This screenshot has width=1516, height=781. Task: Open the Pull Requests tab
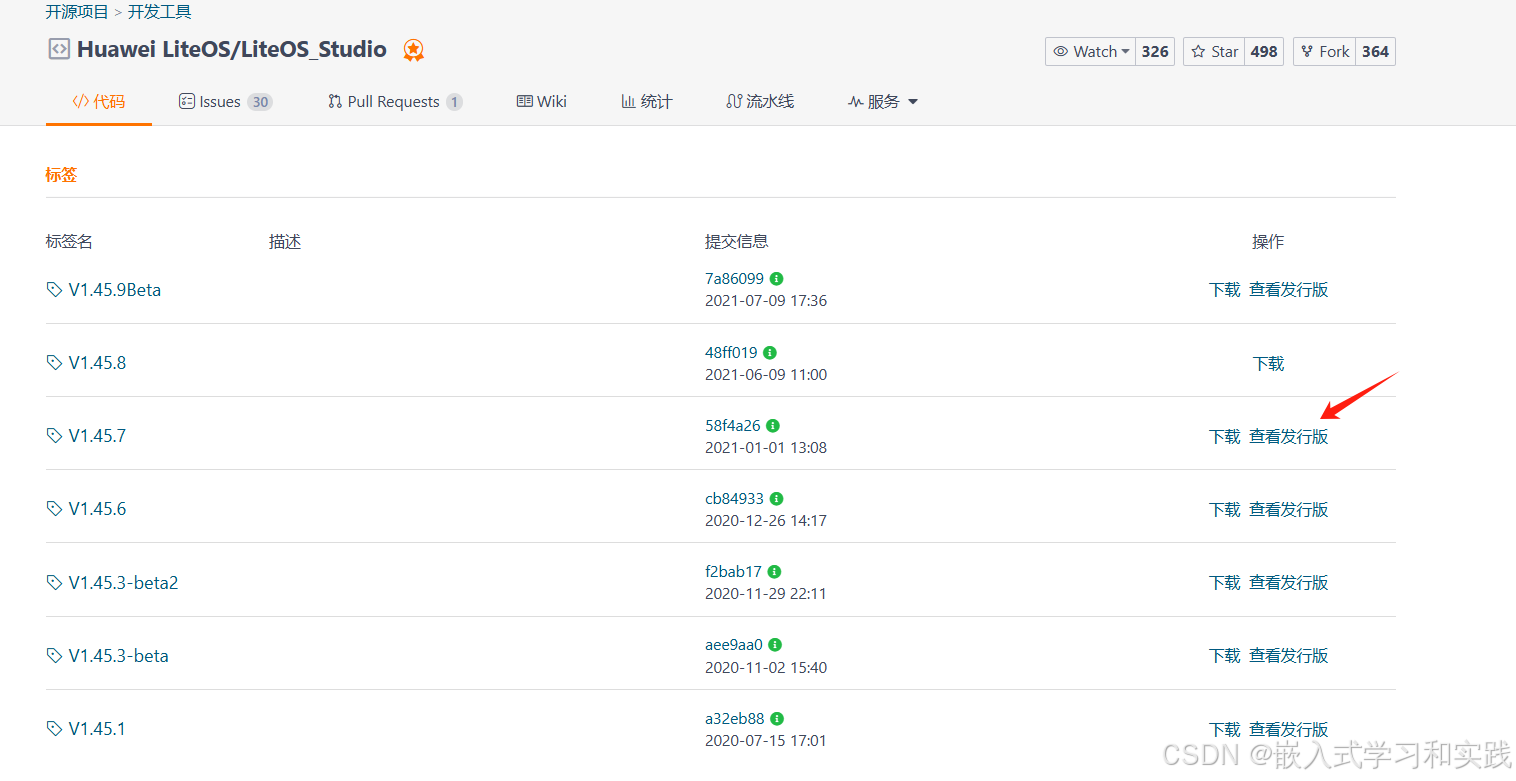(x=395, y=102)
